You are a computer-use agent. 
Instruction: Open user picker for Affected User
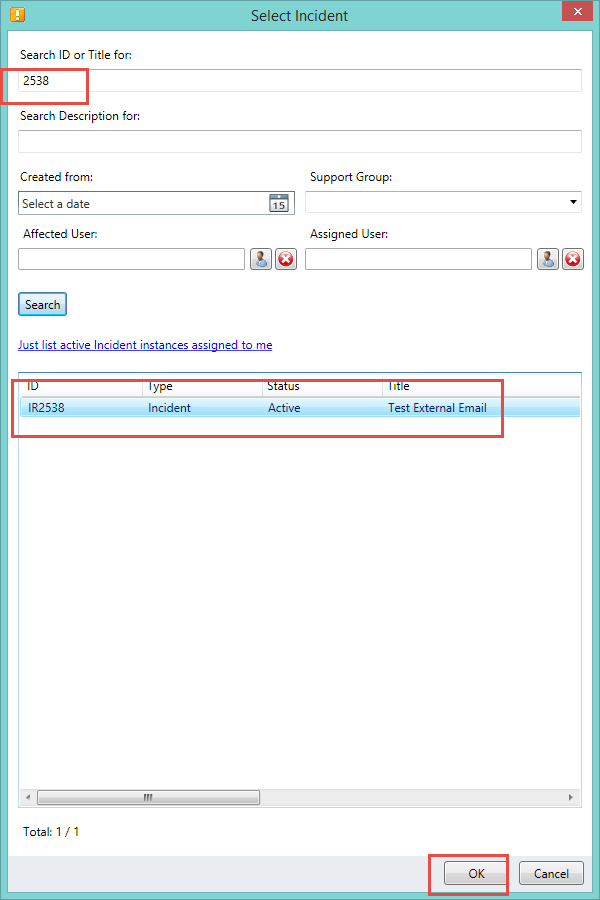coord(261,259)
